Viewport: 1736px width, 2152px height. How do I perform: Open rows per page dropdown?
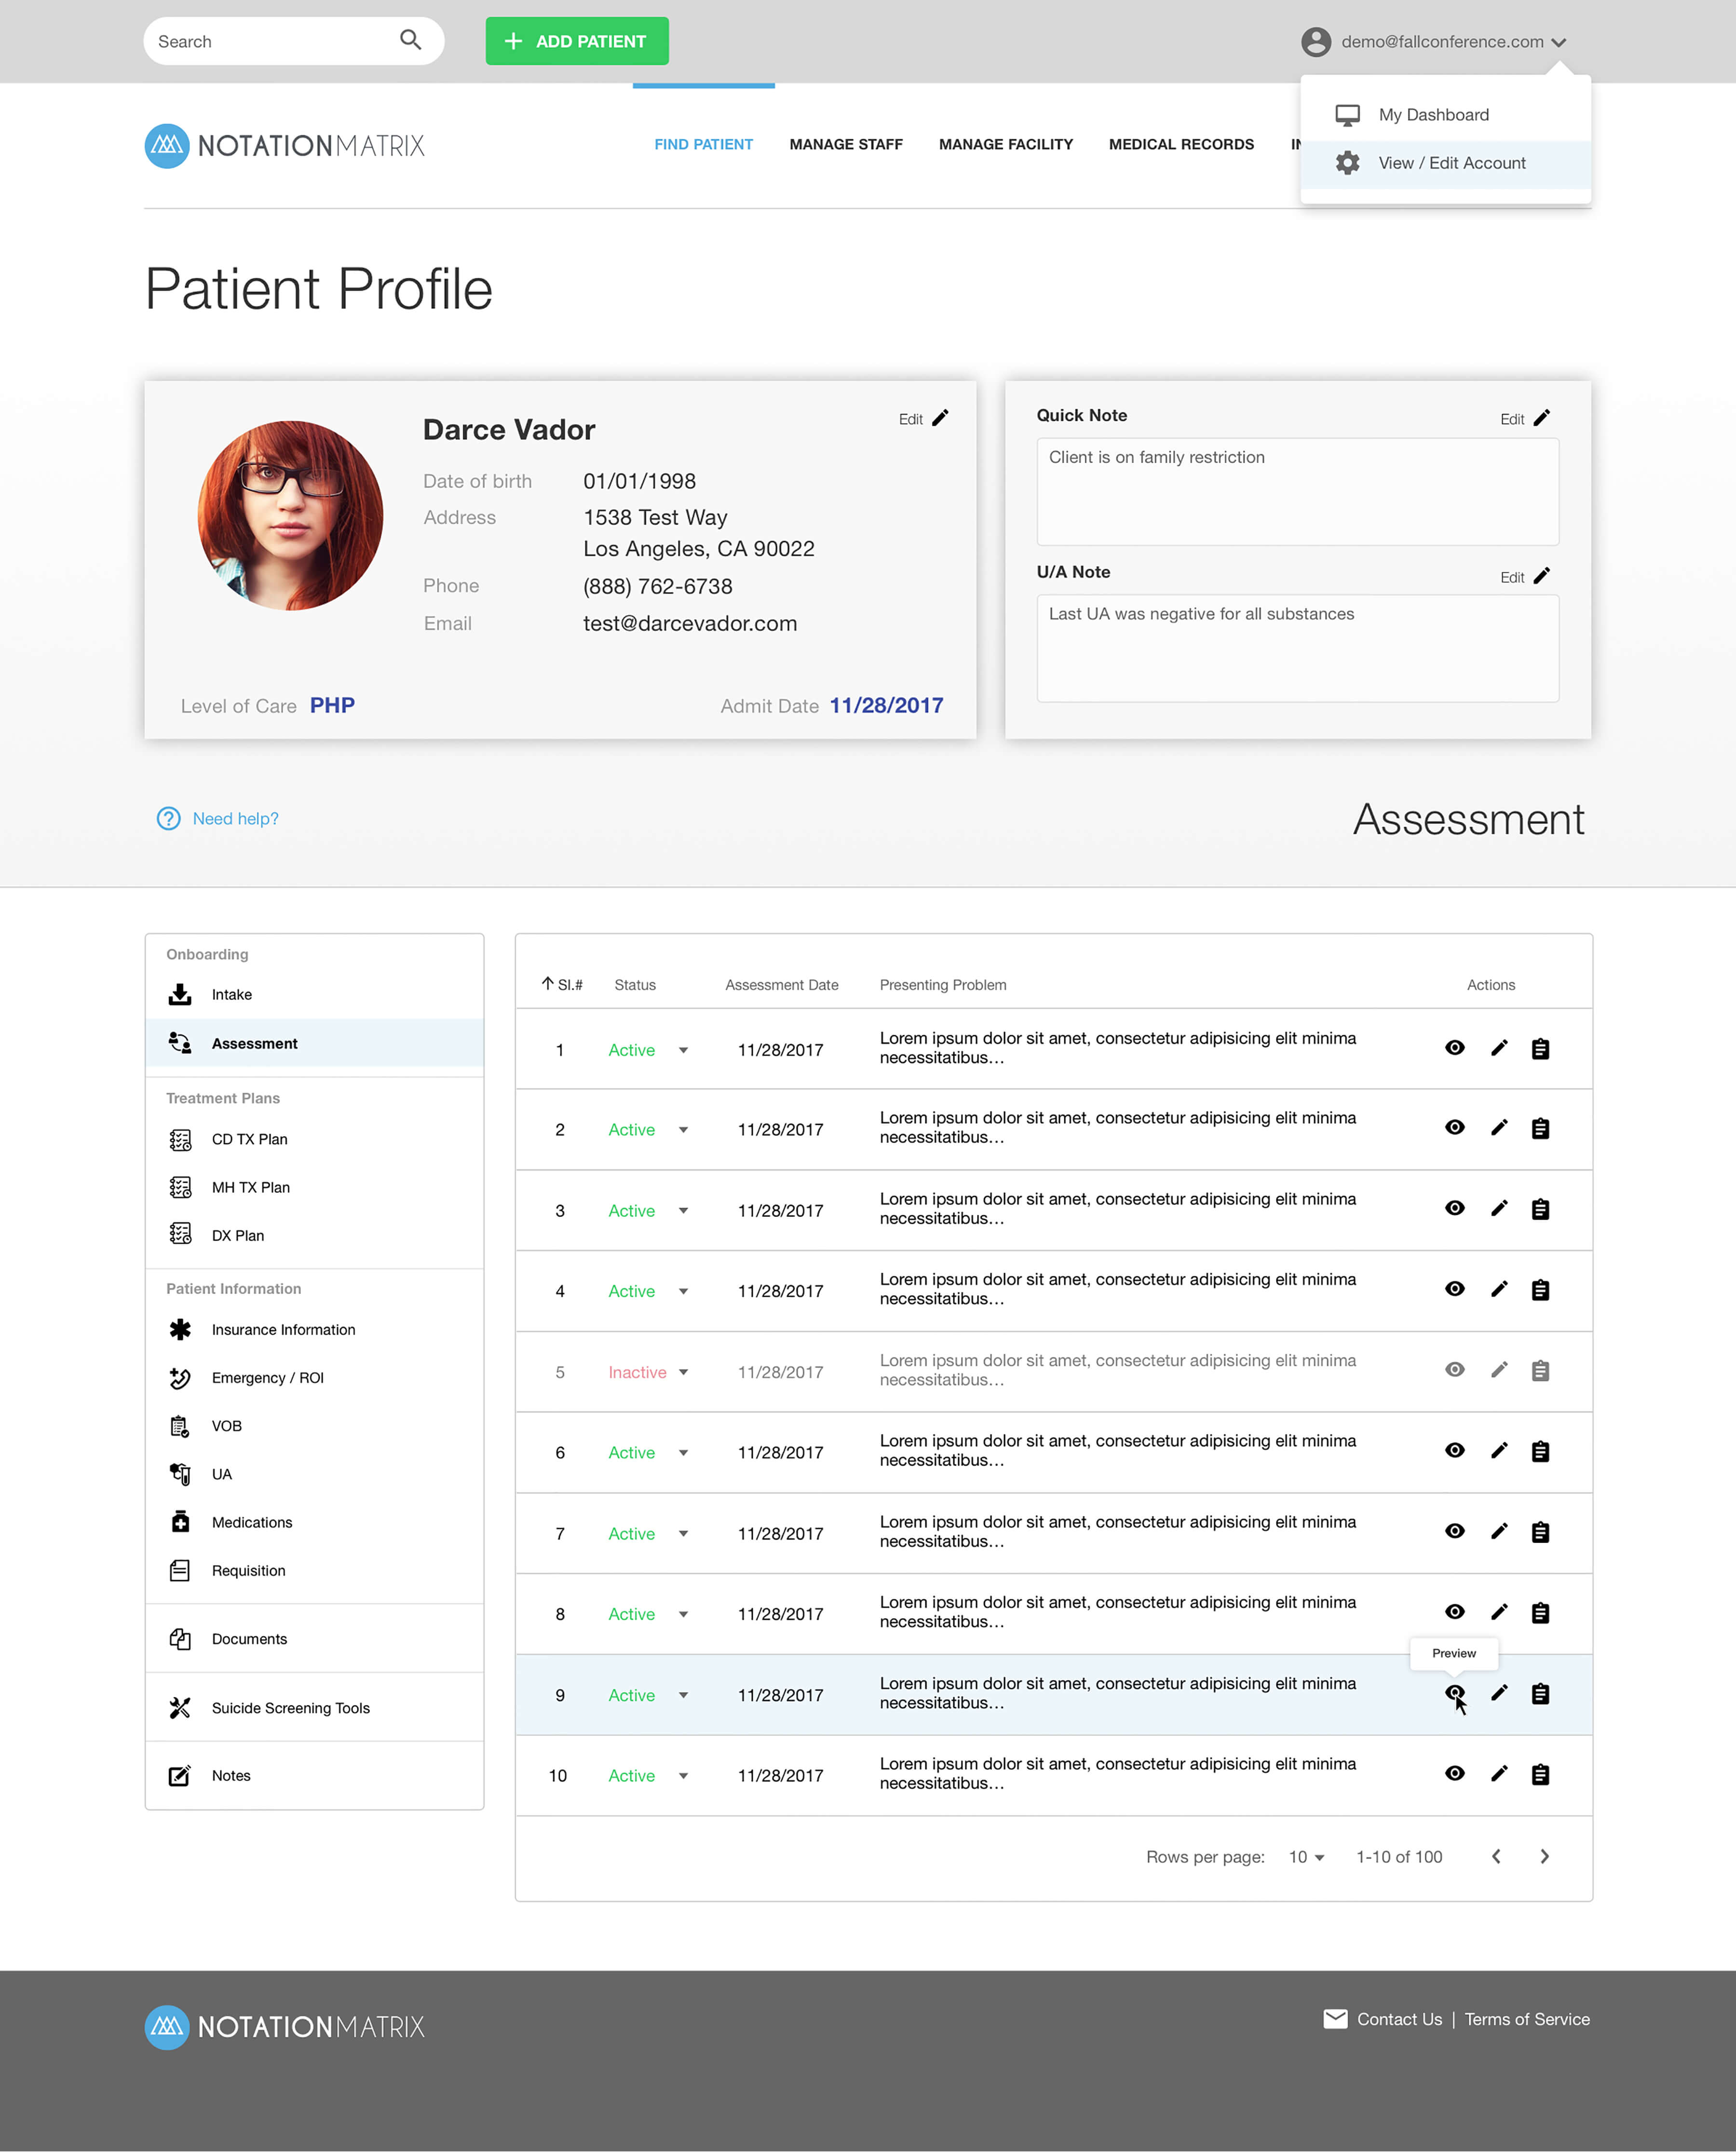(1306, 1857)
